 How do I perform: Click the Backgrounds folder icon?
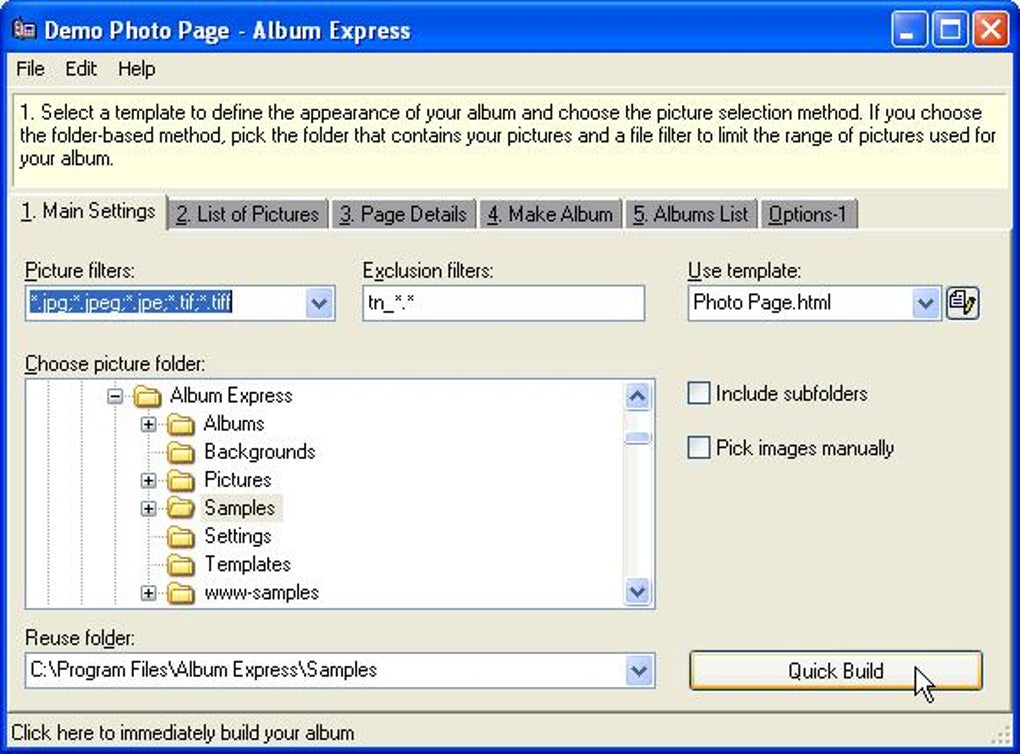tap(181, 452)
